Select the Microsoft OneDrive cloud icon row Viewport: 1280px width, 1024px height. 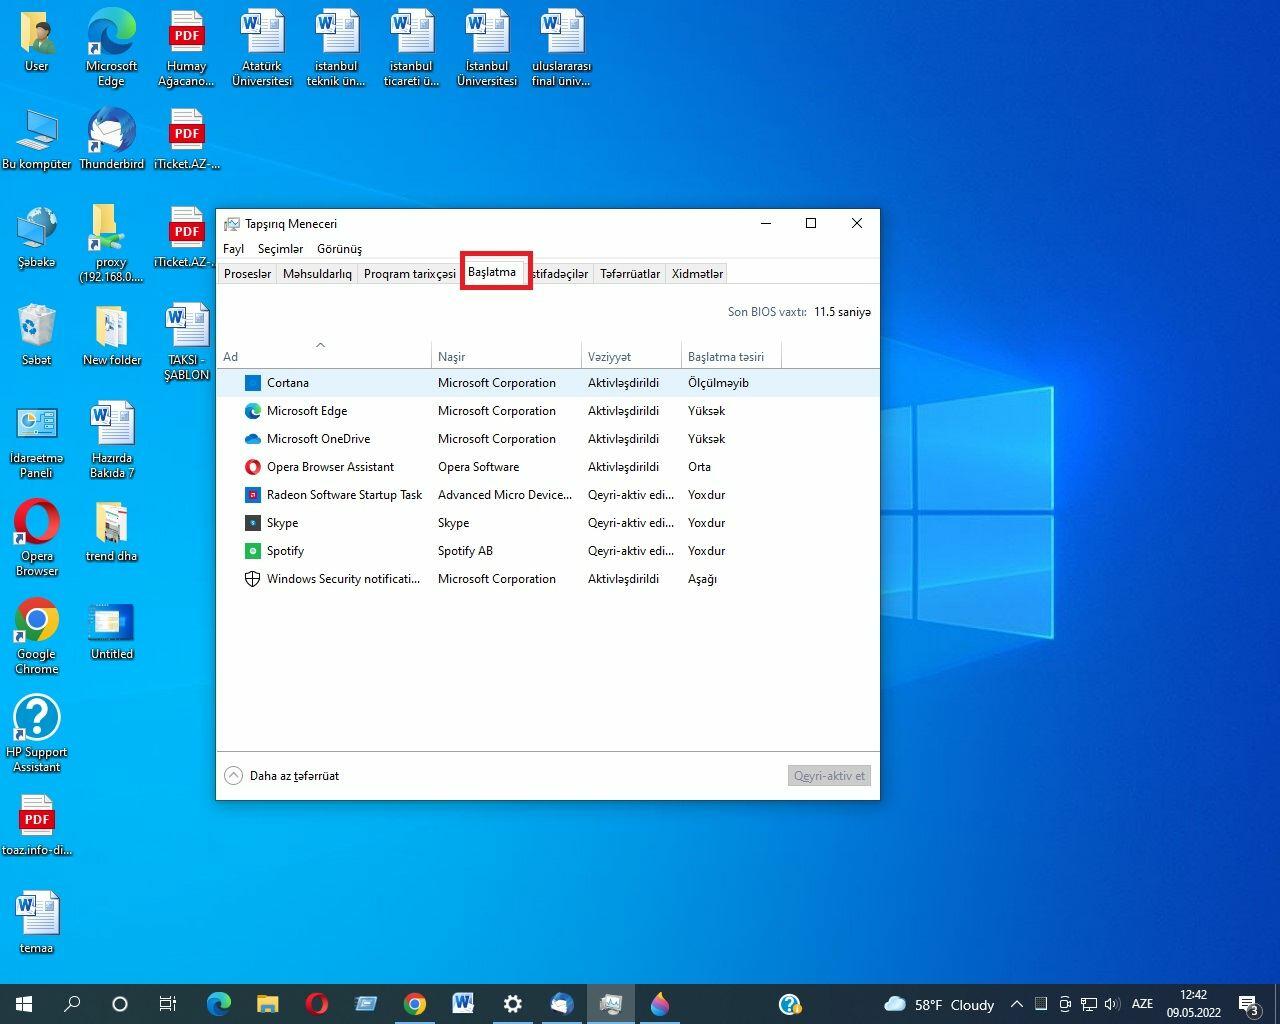tap(548, 439)
